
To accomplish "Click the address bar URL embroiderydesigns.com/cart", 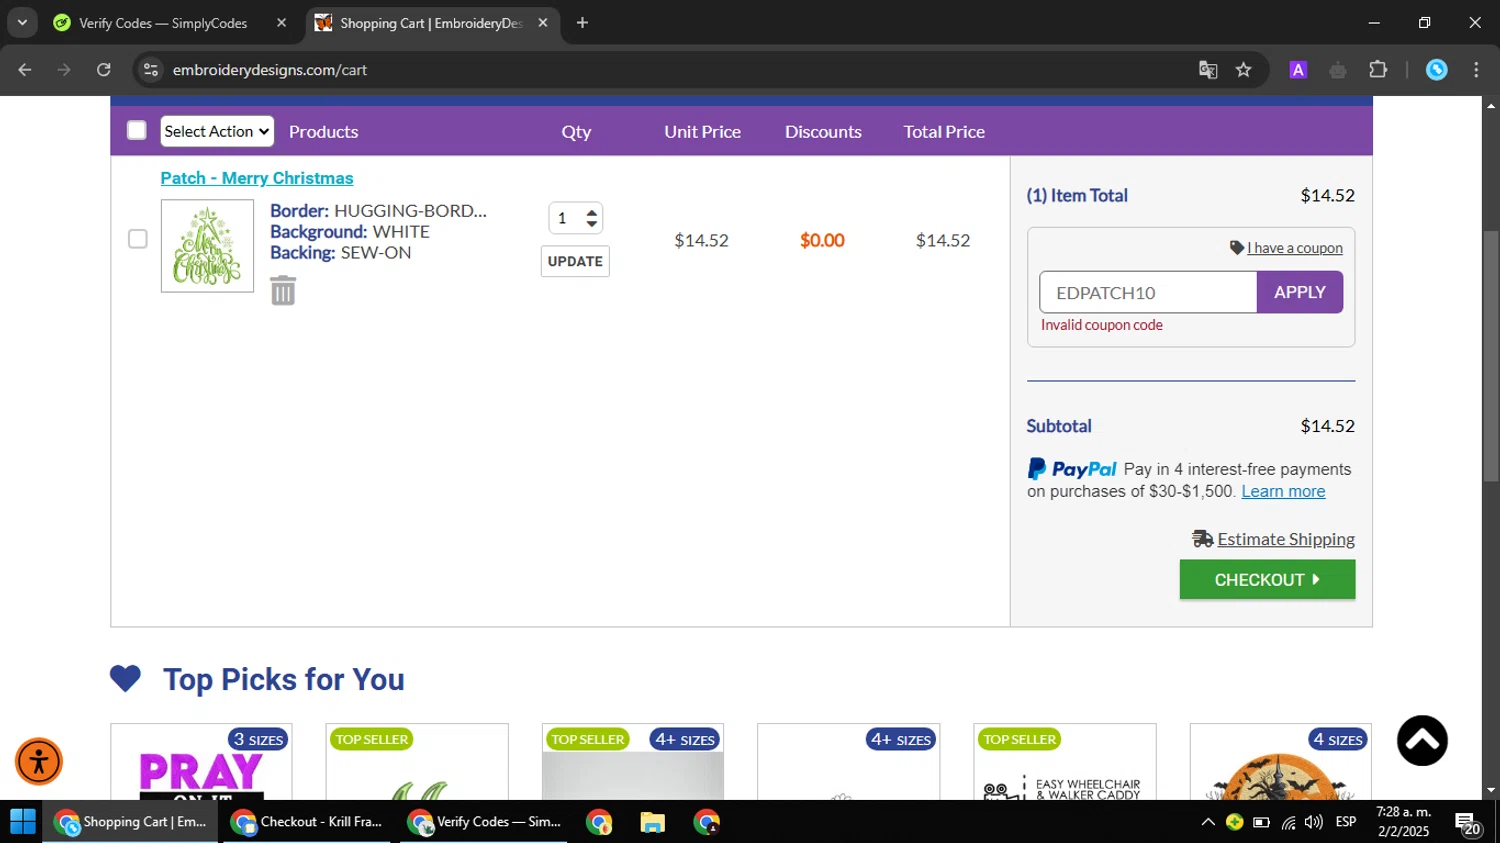I will (270, 70).
